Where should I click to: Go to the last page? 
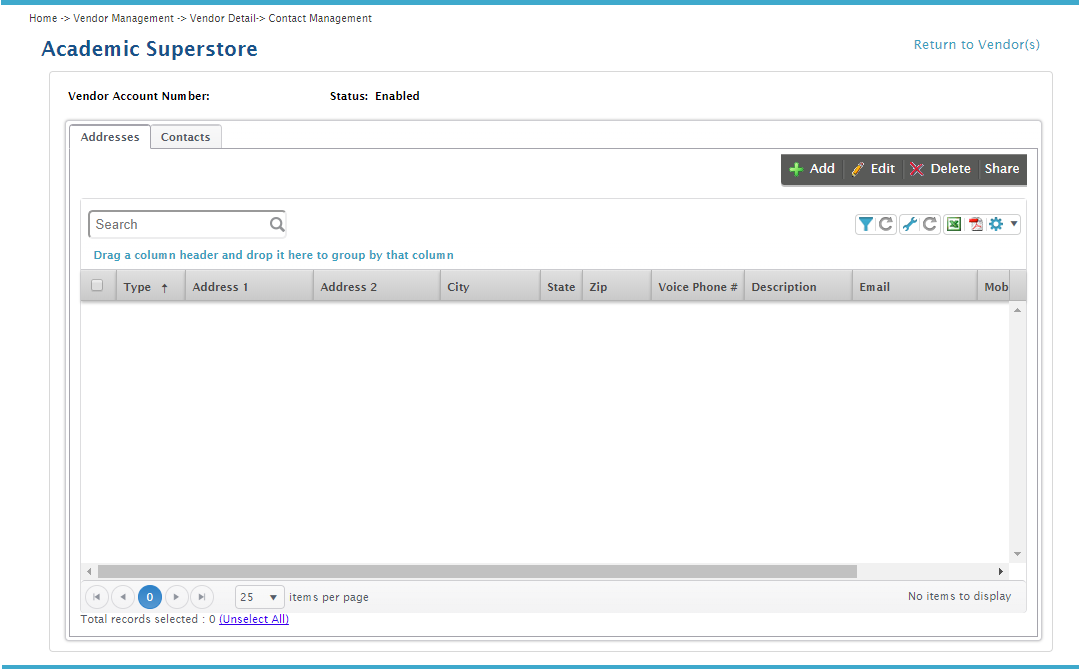202,597
